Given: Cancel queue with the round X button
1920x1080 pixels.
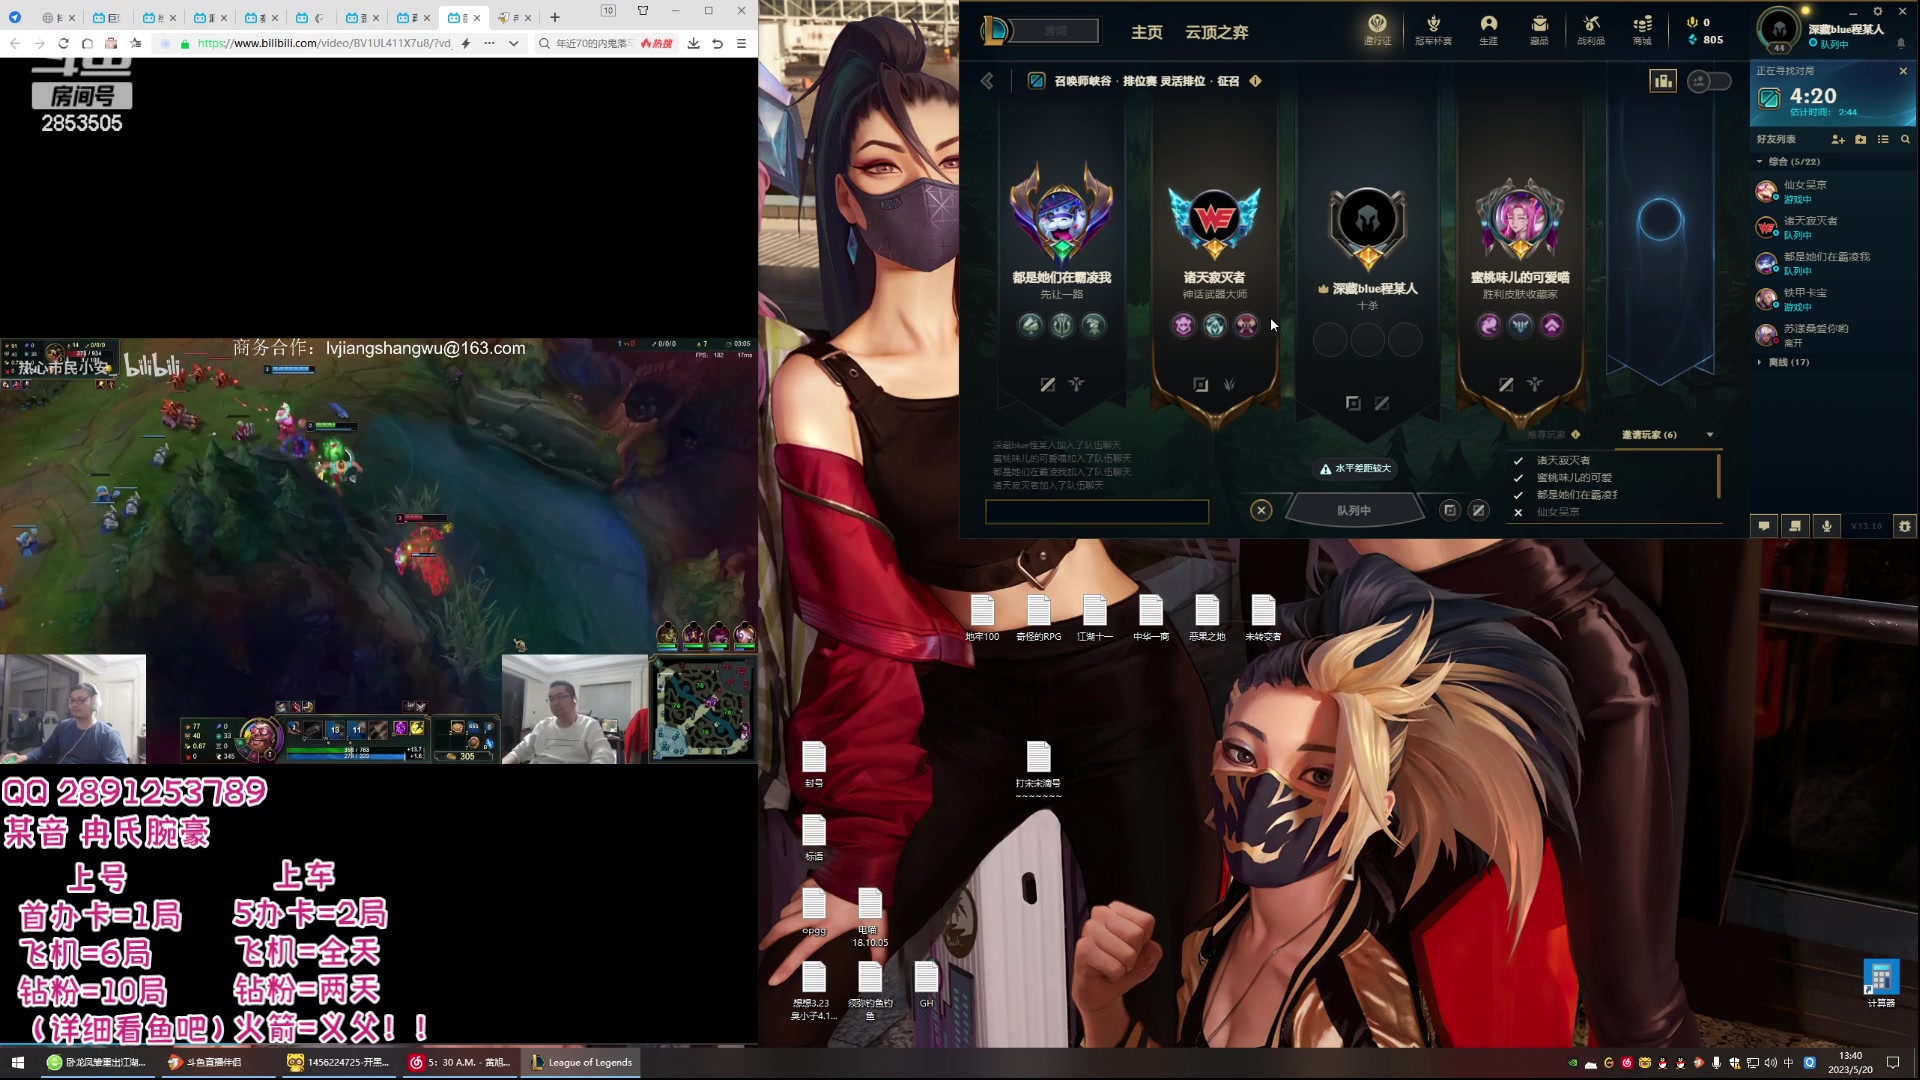Looking at the screenshot, I should [1261, 510].
